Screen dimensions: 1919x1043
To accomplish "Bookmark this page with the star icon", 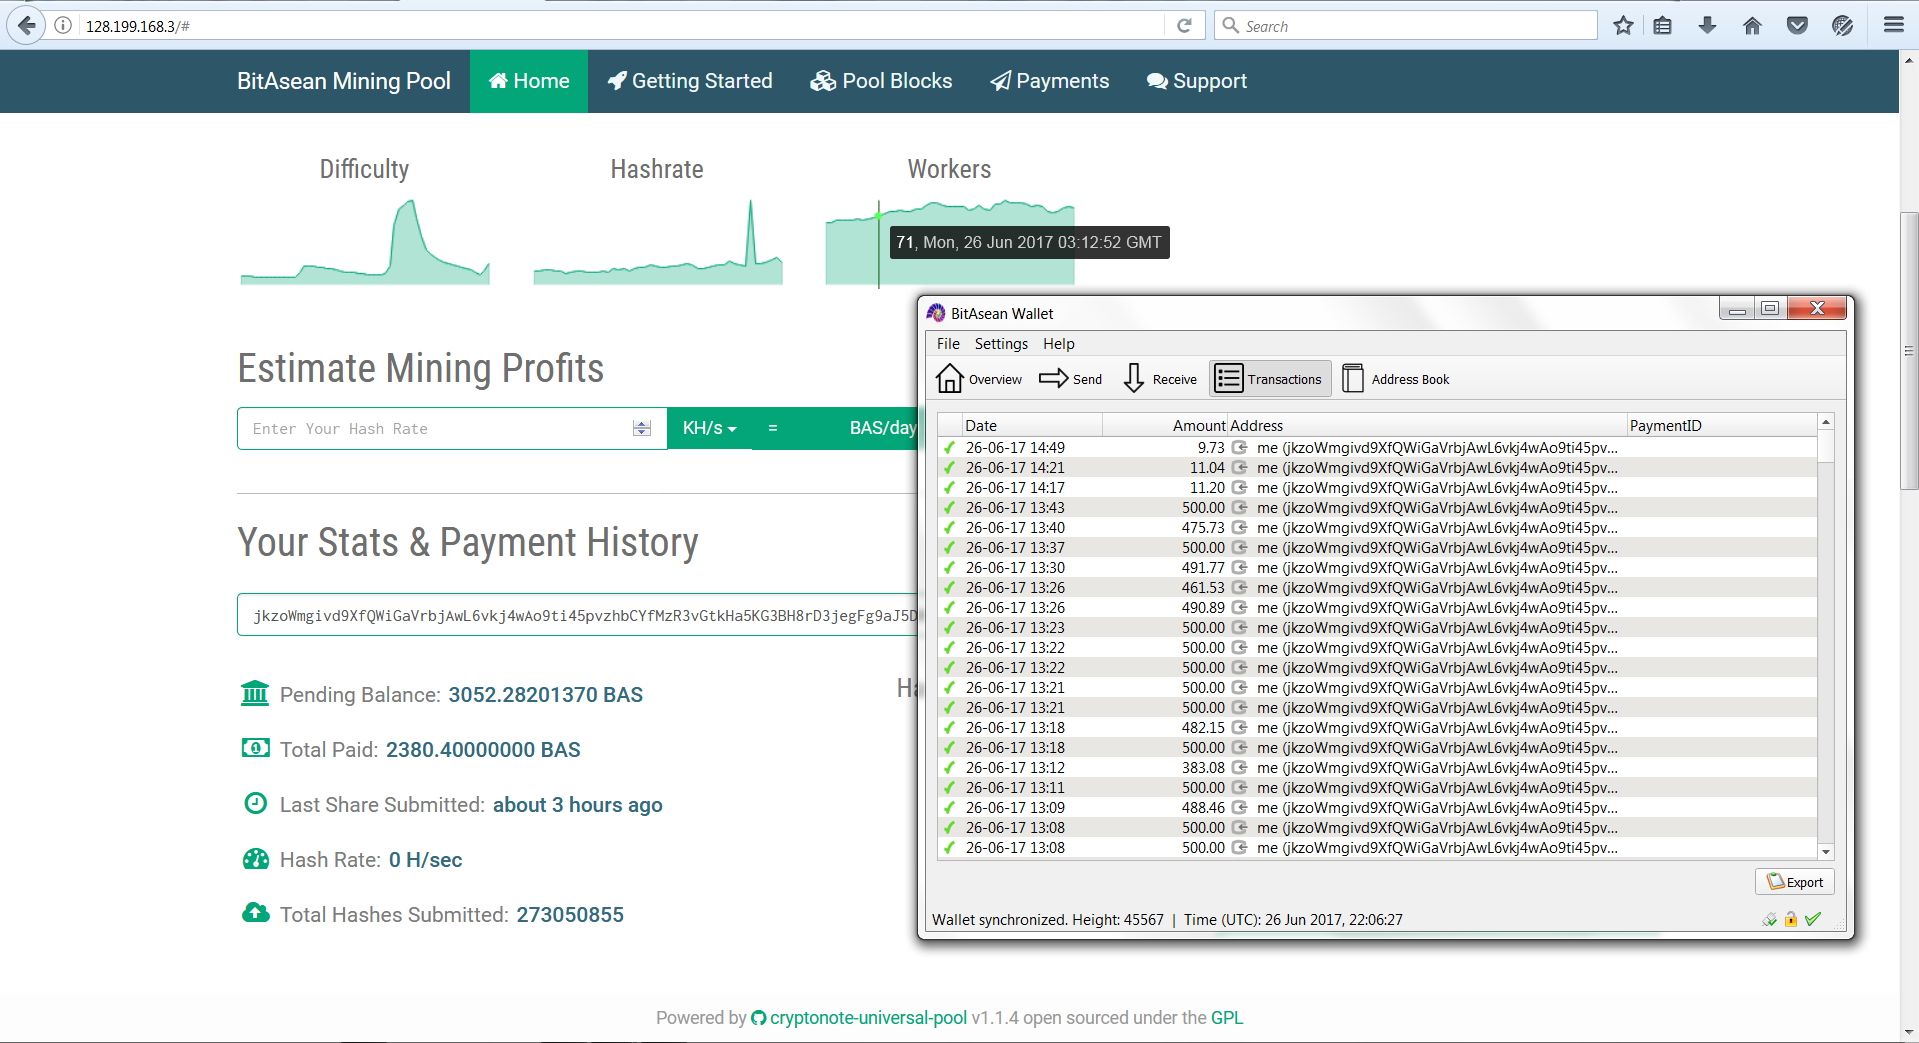I will coord(1623,26).
